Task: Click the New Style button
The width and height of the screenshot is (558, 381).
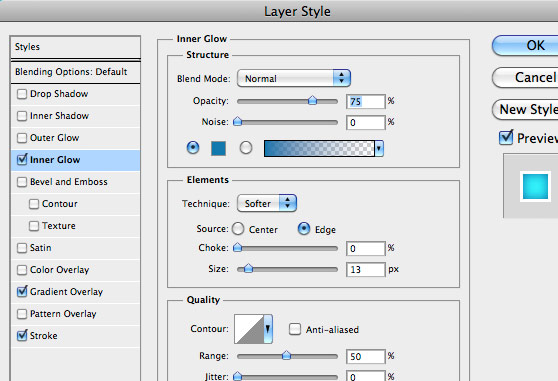Action: tap(525, 110)
